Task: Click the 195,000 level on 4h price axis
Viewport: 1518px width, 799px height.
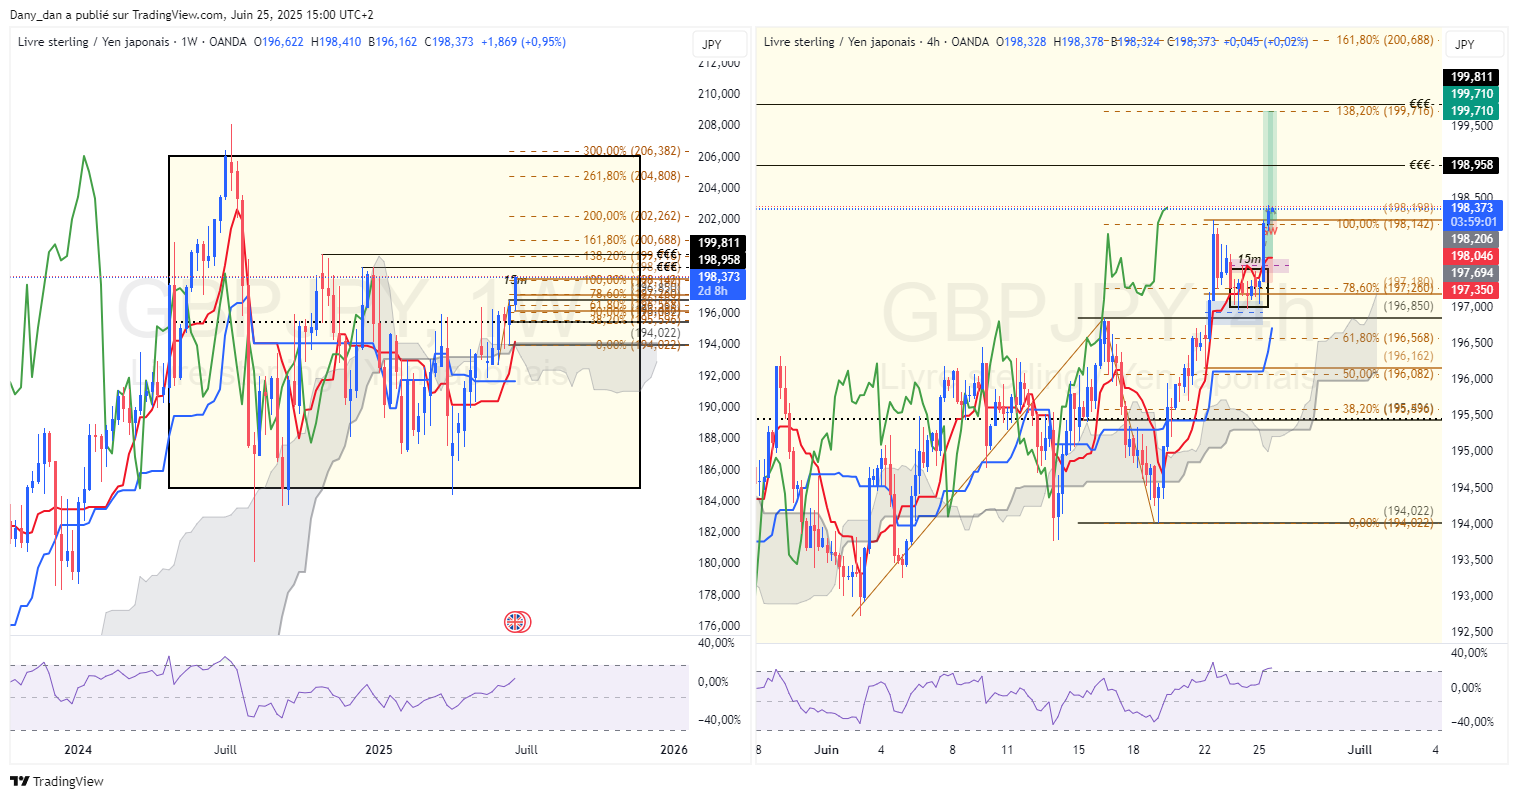Action: coord(1472,451)
